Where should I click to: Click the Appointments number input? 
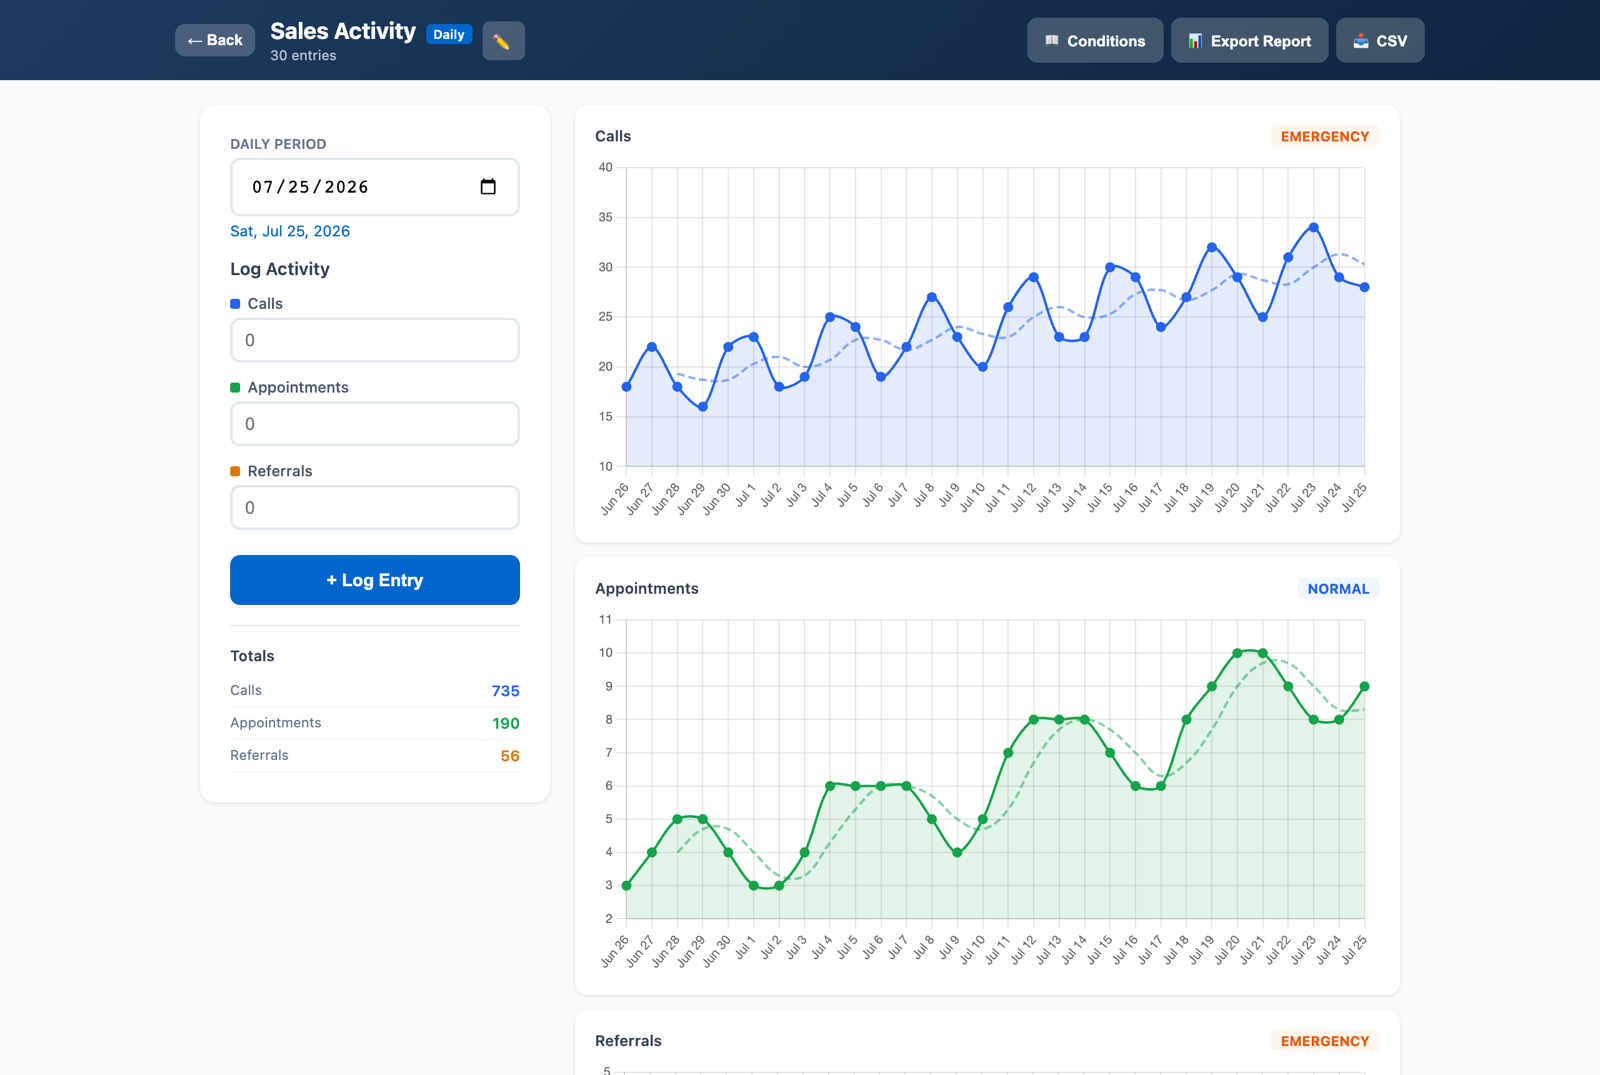(375, 424)
